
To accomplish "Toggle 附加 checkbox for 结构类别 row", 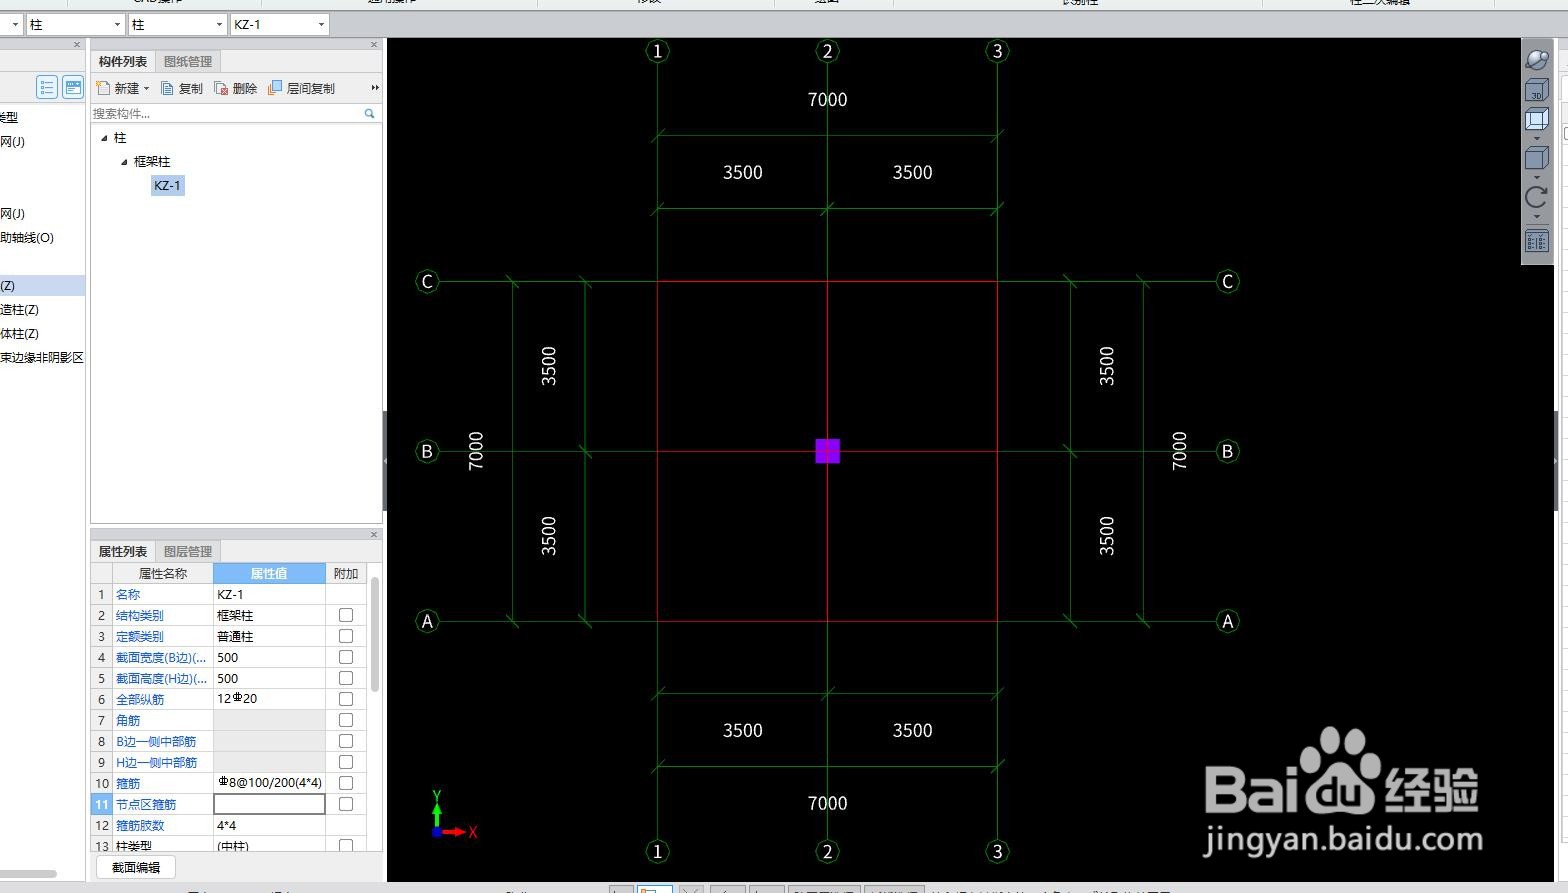I will pos(346,615).
